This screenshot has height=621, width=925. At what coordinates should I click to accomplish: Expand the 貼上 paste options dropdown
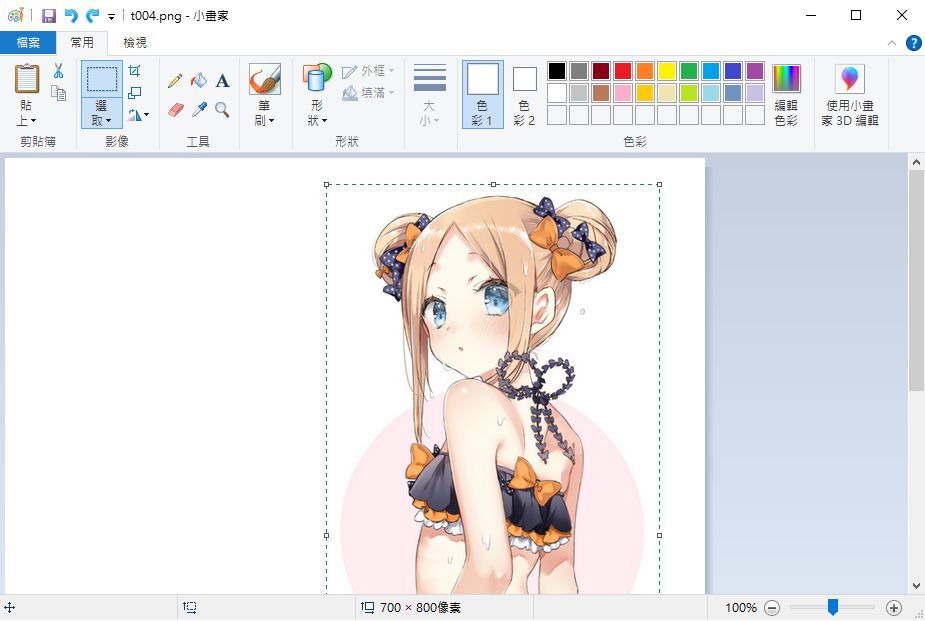27,113
